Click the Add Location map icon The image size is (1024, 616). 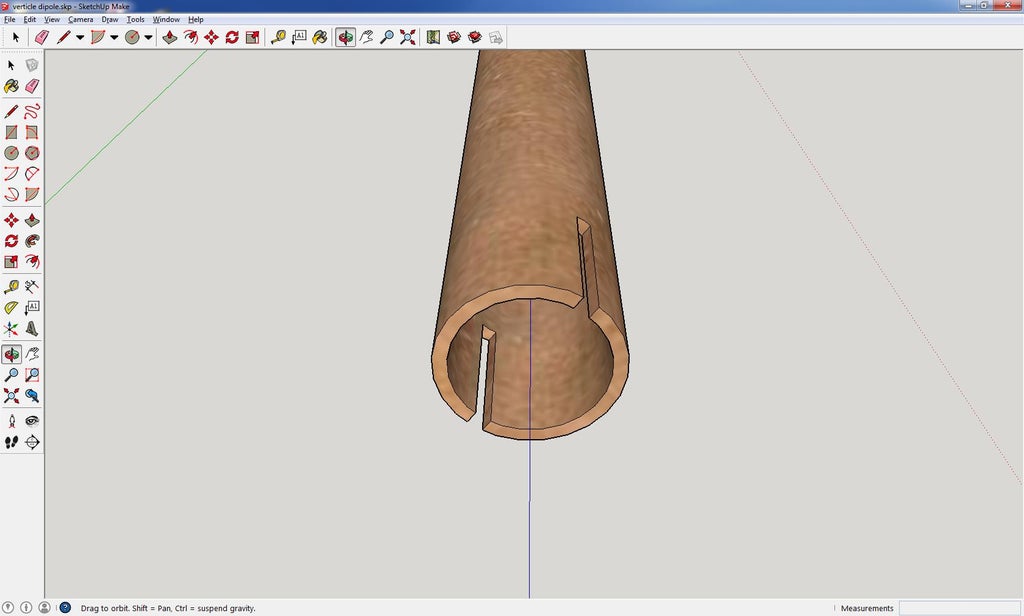pos(433,37)
